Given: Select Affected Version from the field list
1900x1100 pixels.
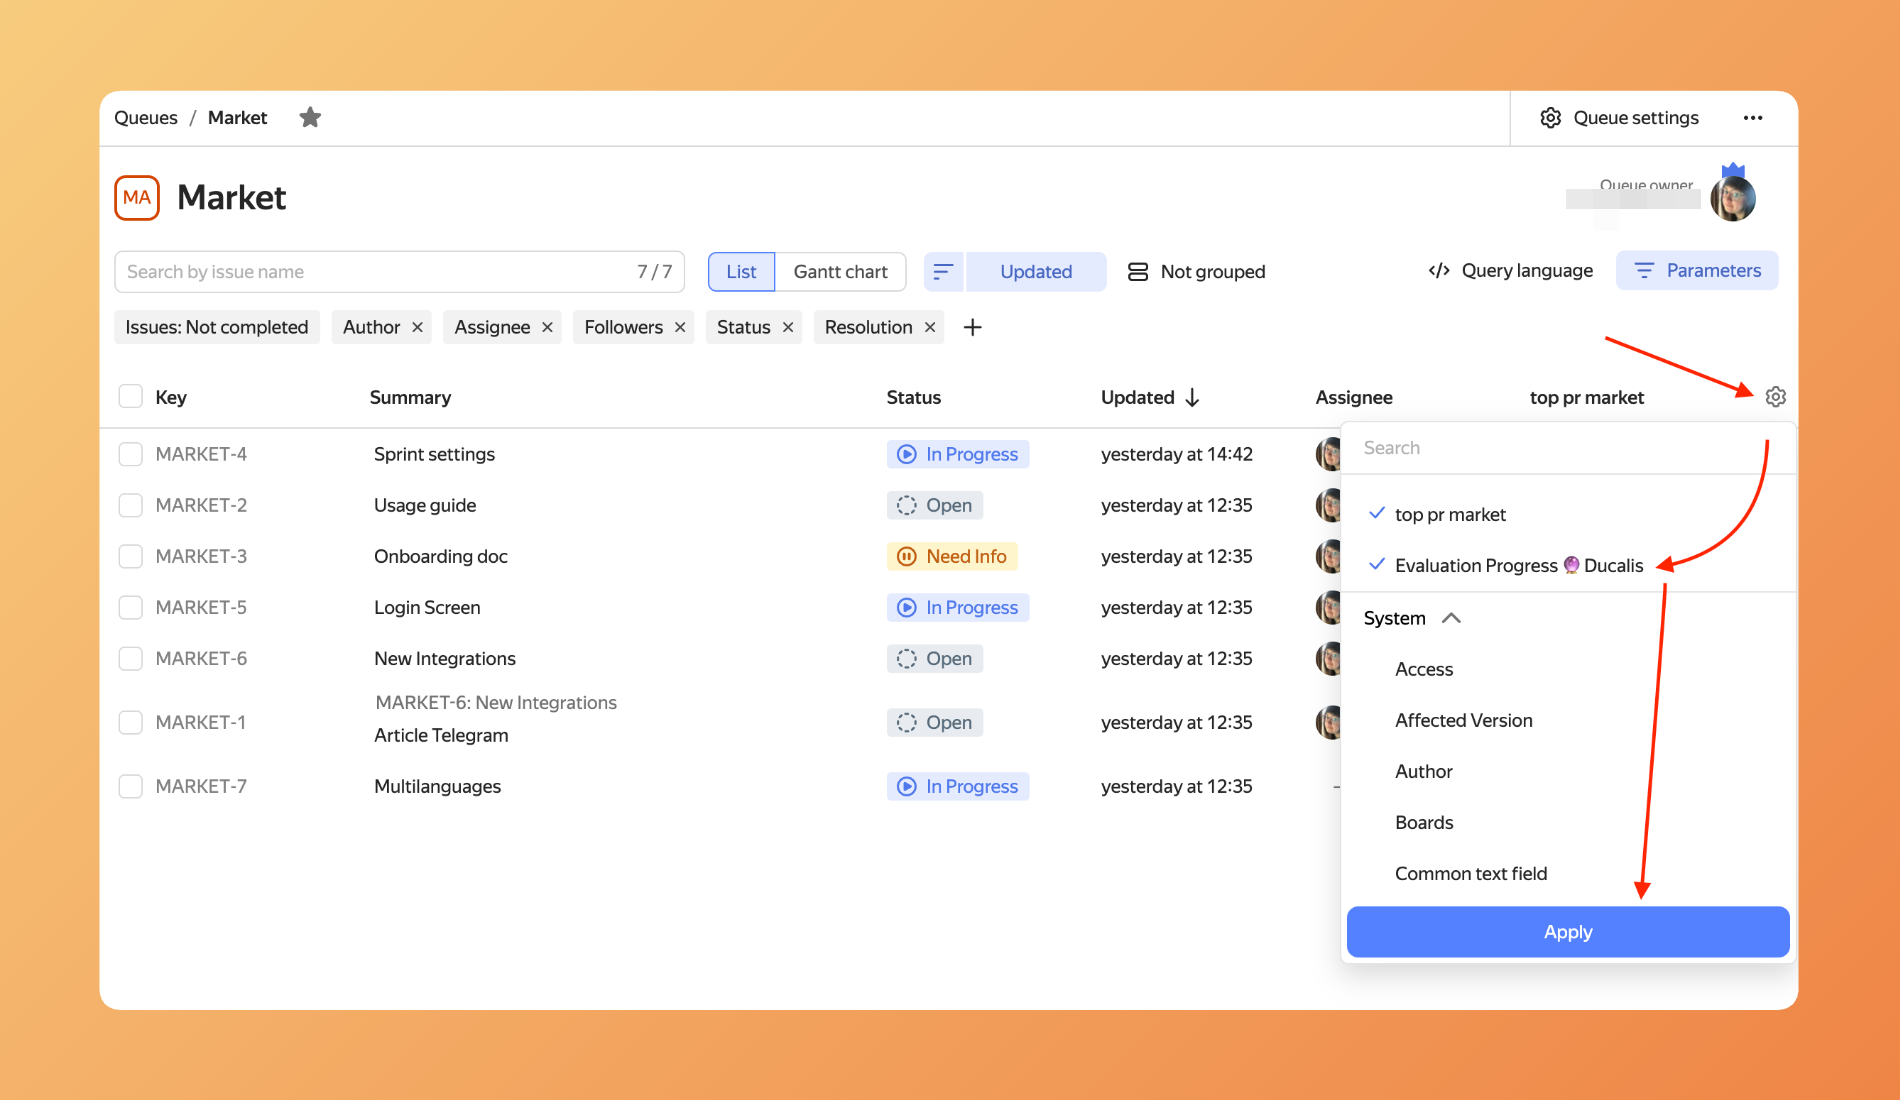Looking at the screenshot, I should (x=1463, y=720).
